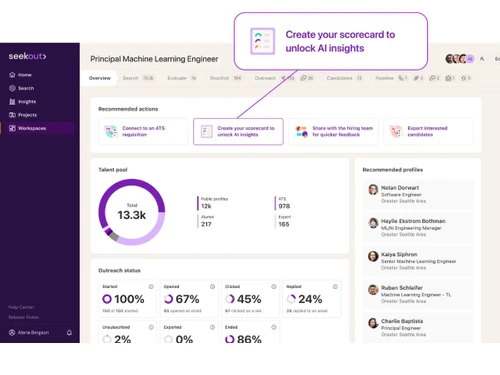500x375 pixels.
Task: Click 'Principal Machine Learning Engineer' title
Action: point(154,59)
